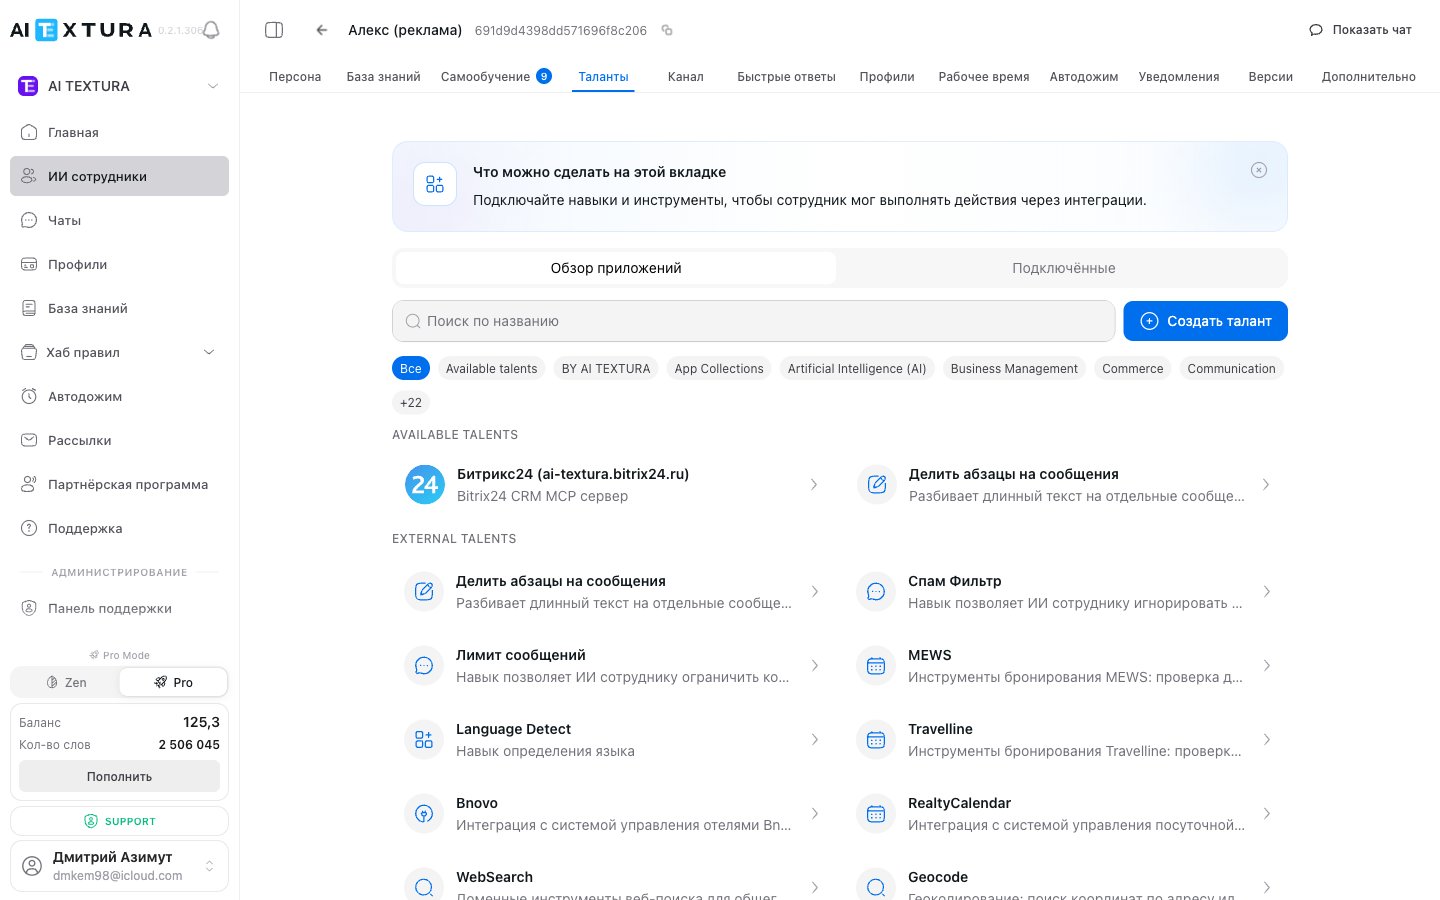The image size is (1440, 900).
Task: Filter by Commerce category chip
Action: click(x=1132, y=369)
